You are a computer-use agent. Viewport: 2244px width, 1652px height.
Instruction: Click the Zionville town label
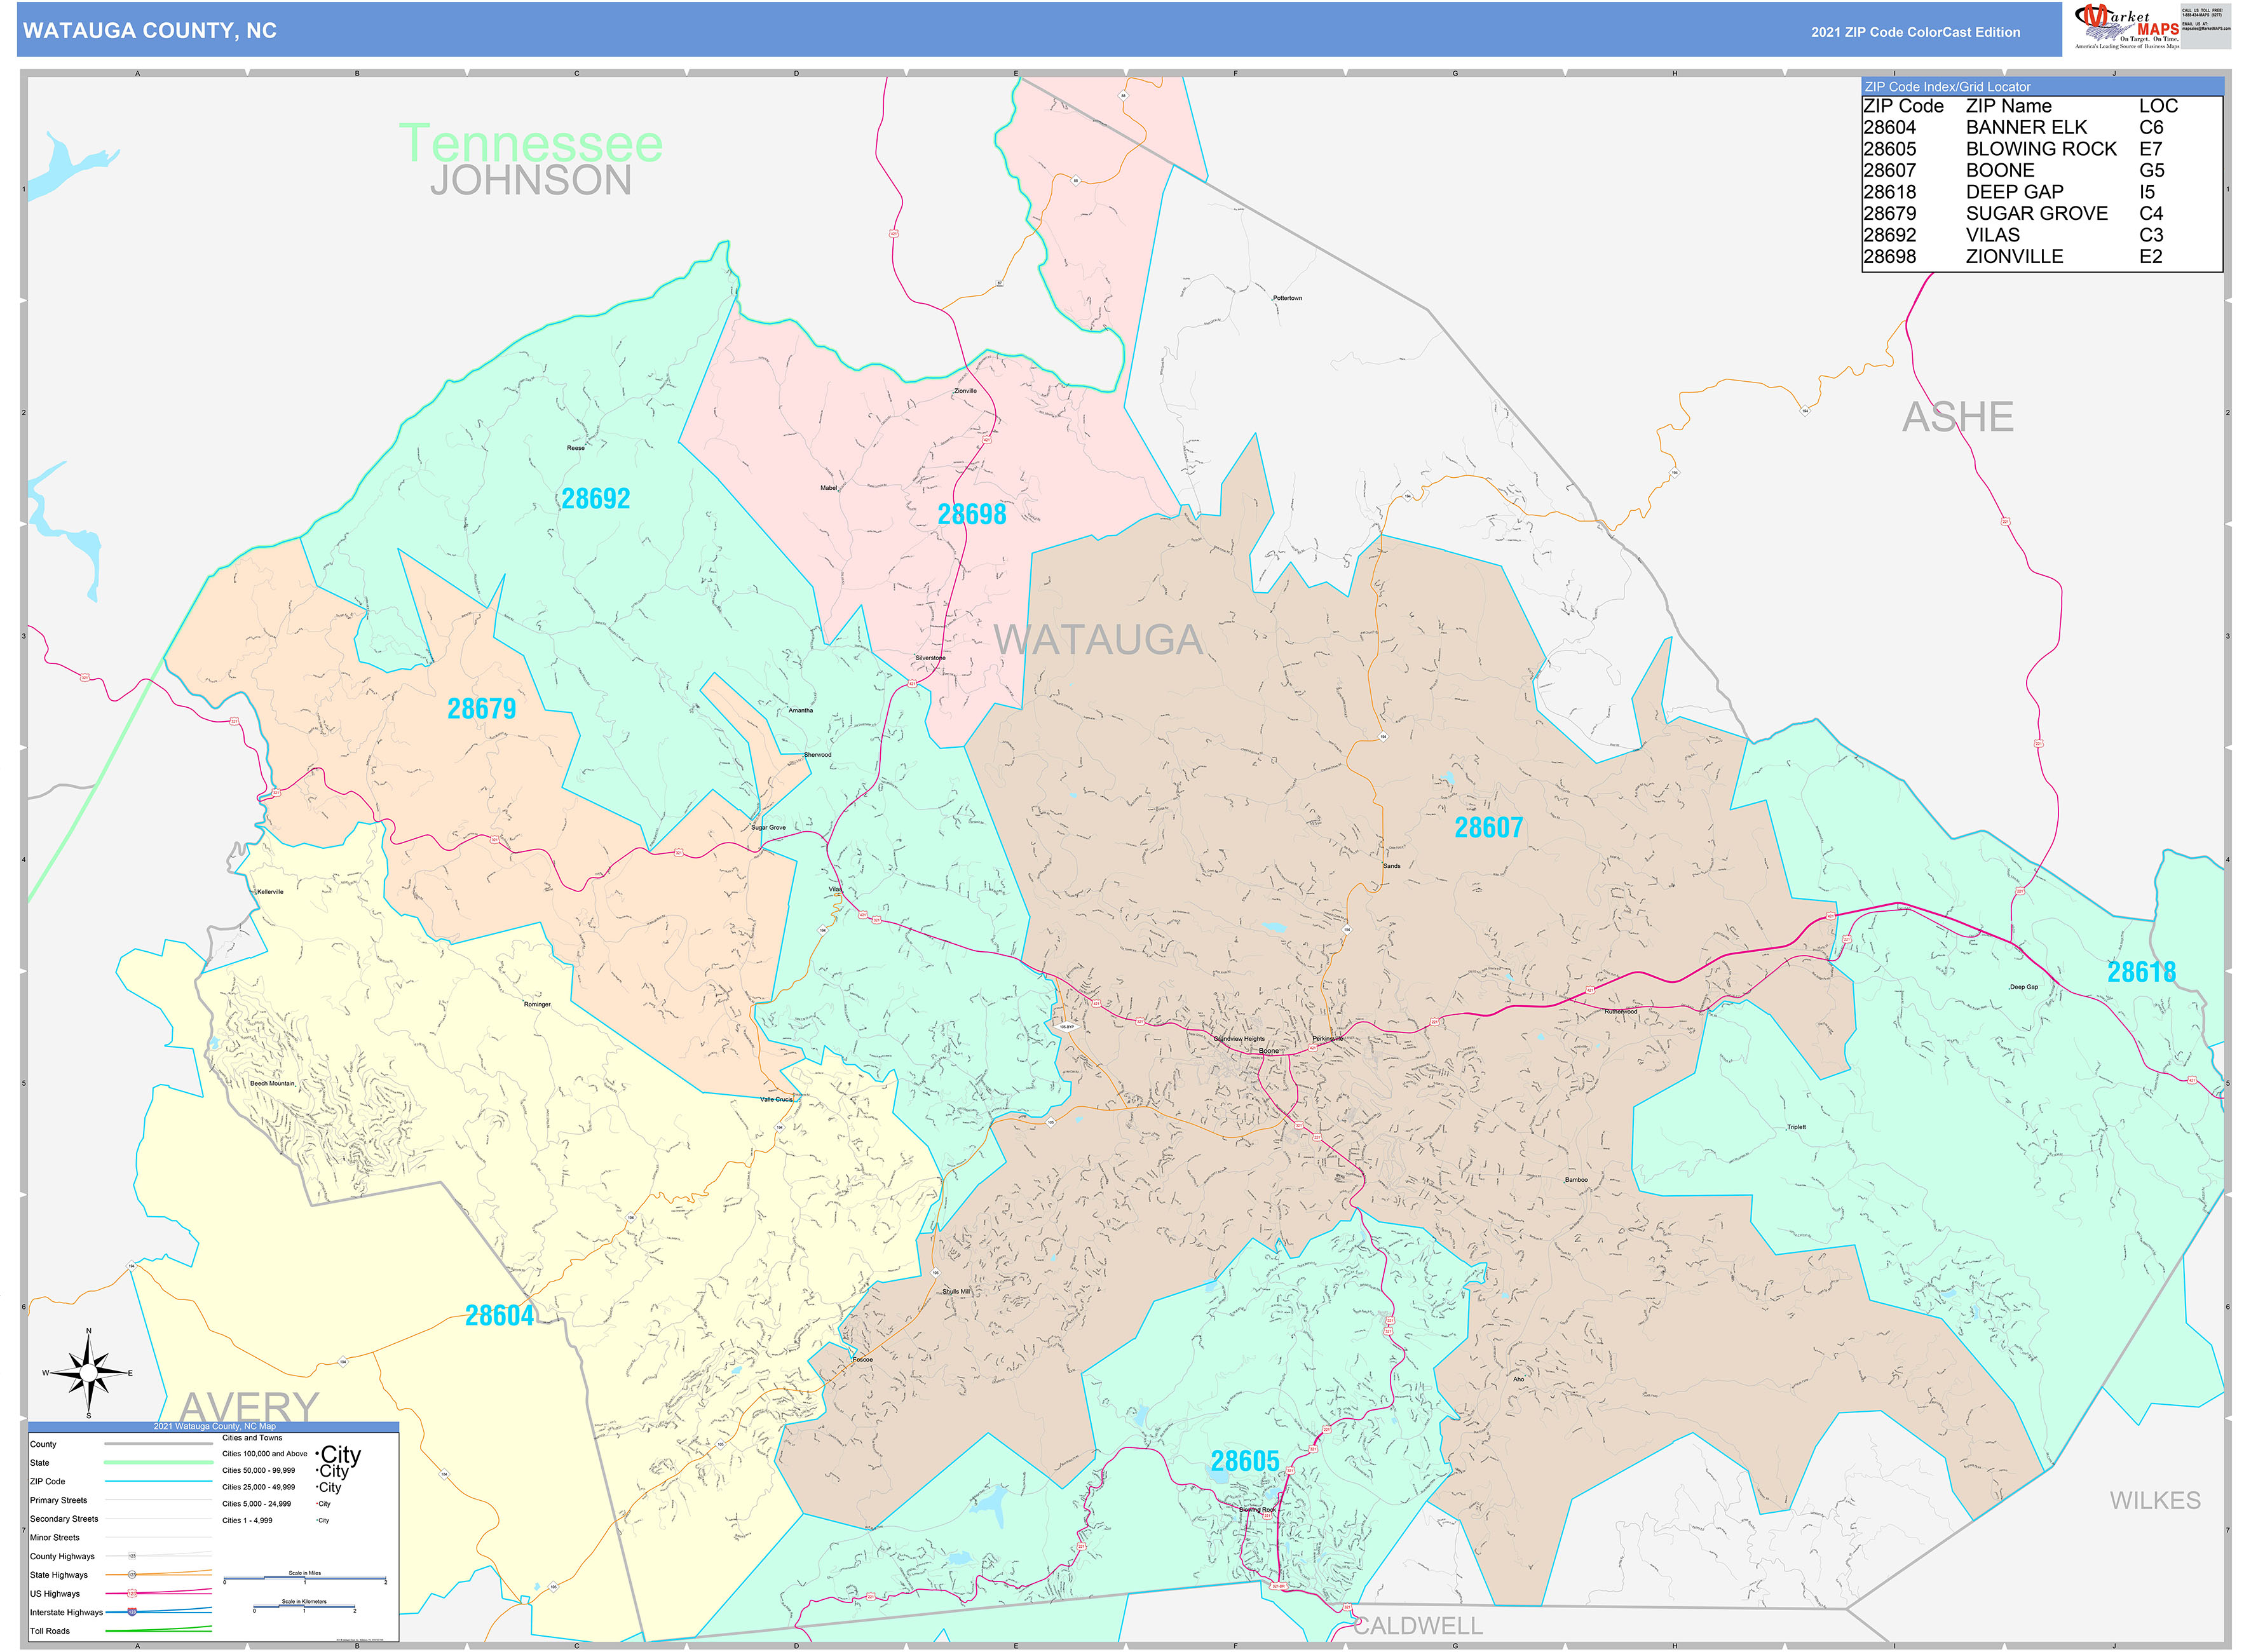point(965,391)
